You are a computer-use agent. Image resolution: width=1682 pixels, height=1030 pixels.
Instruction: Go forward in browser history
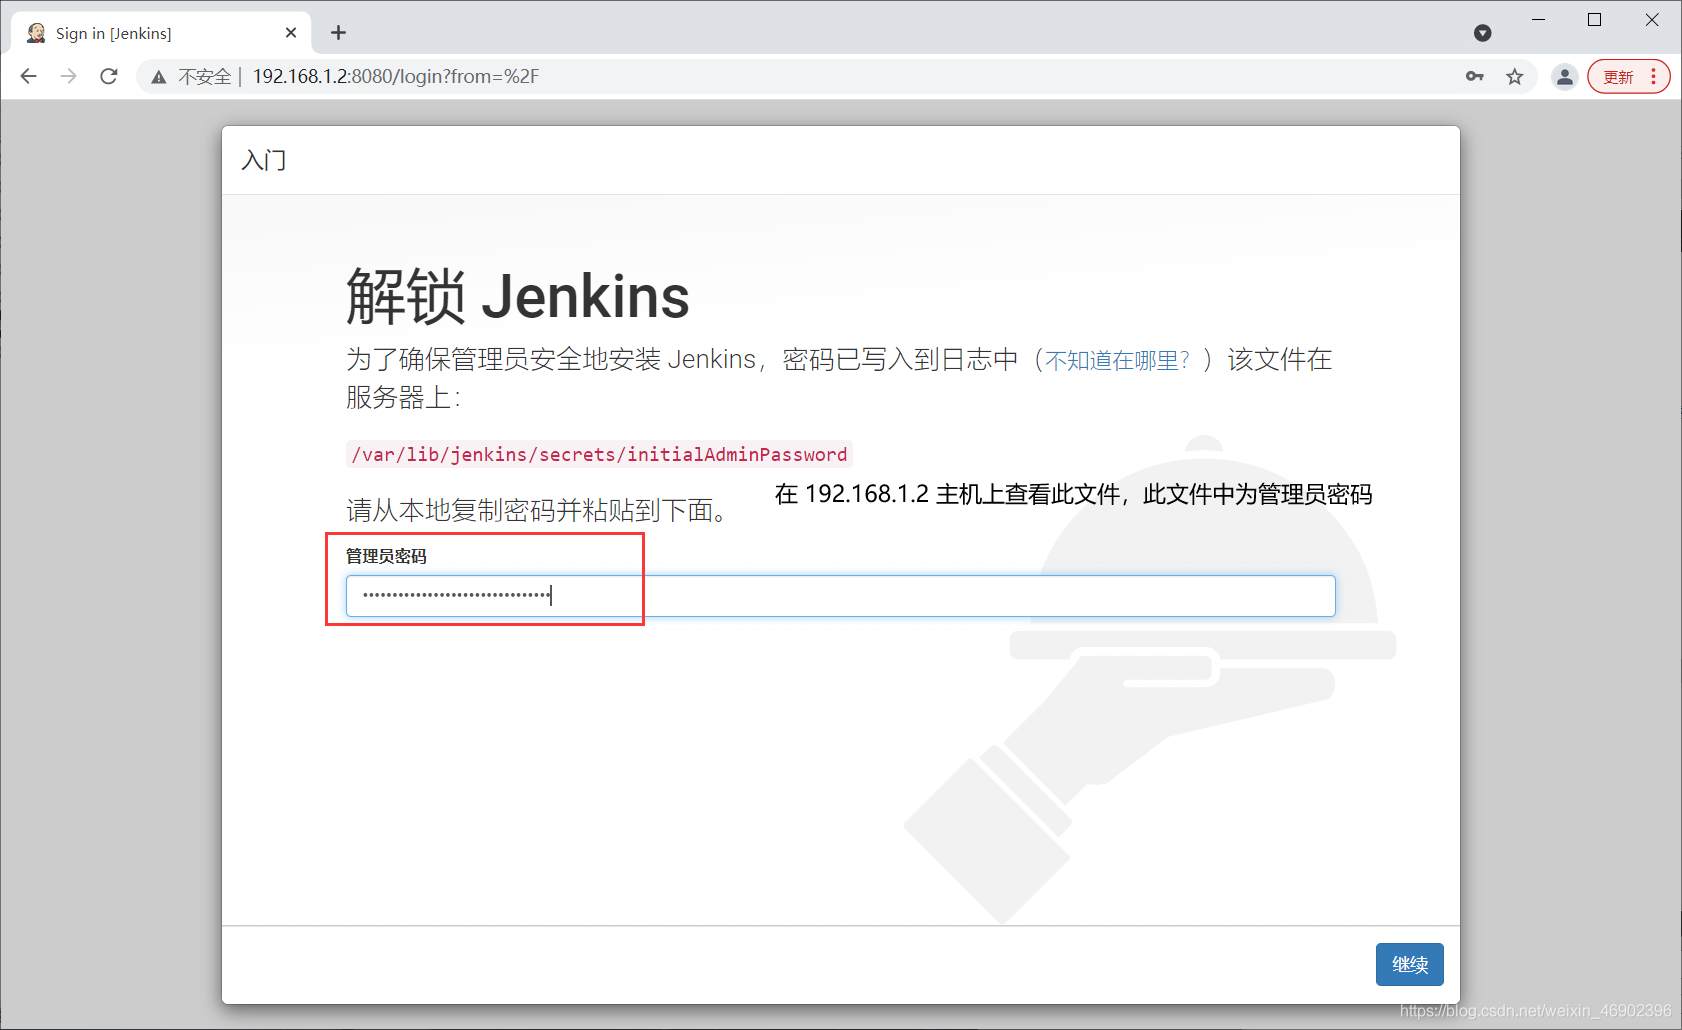click(68, 76)
